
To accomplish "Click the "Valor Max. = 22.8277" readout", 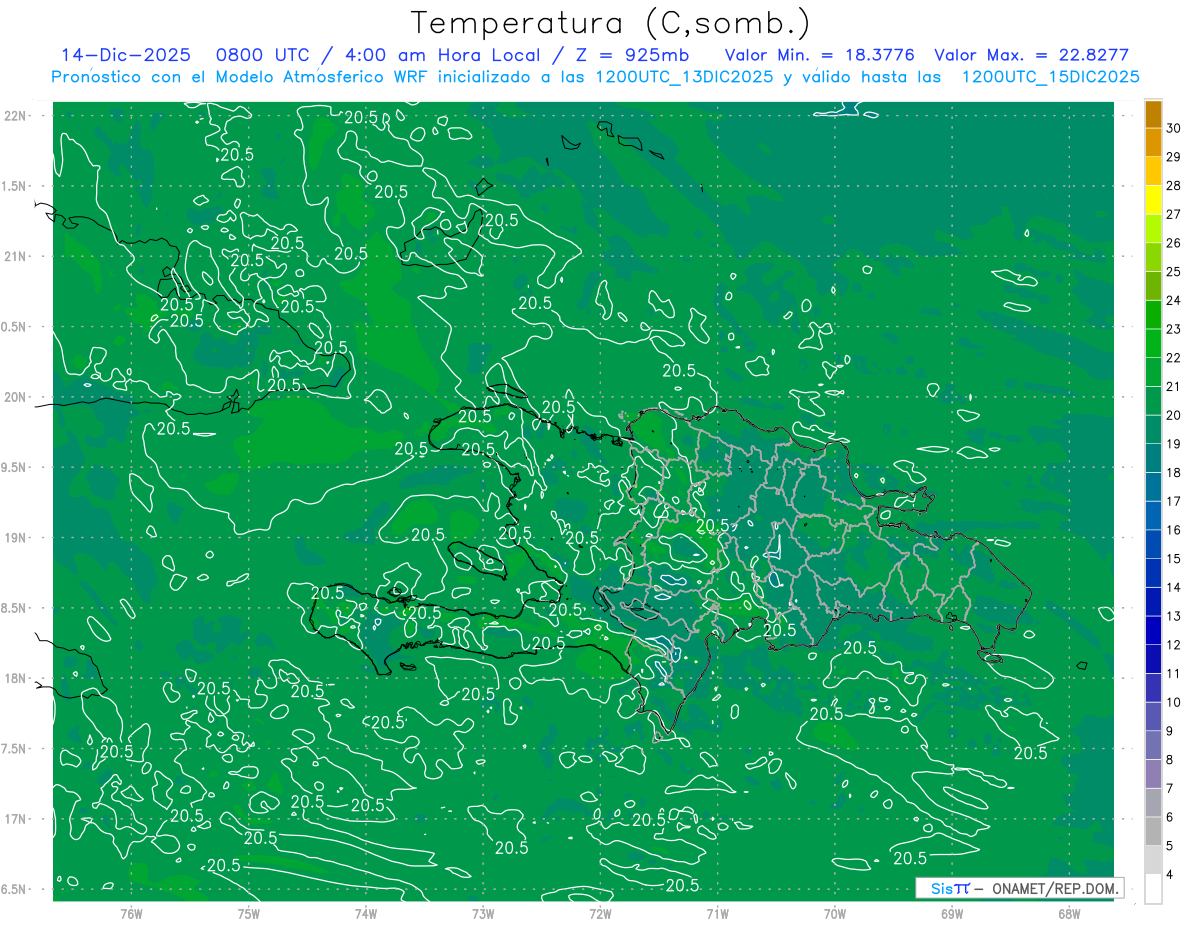I will pos(1031,55).
